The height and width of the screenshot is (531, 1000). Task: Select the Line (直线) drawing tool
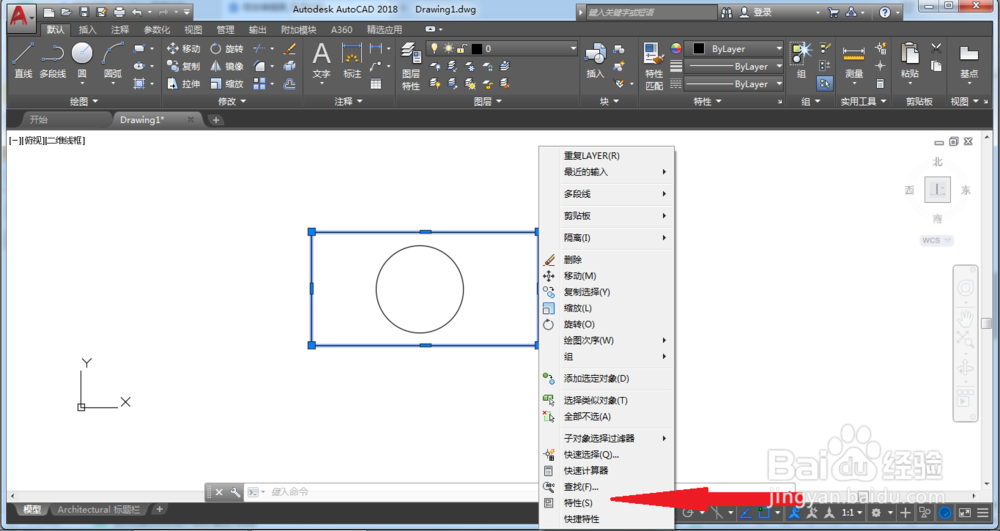[23, 61]
